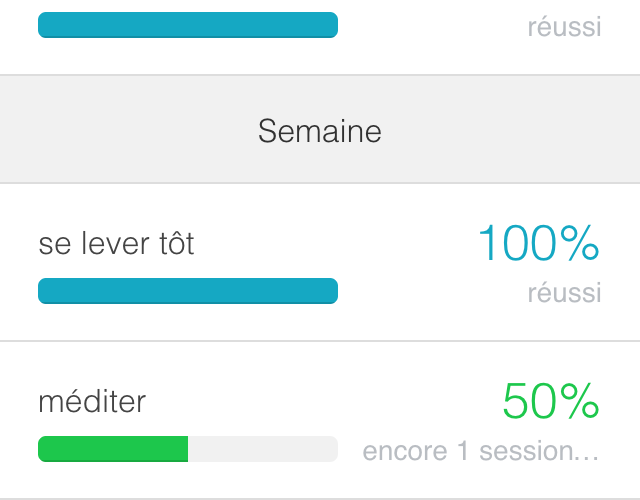This screenshot has width=640, height=500.
Task: Tap "réussi" status under 100%
Action: point(565,292)
